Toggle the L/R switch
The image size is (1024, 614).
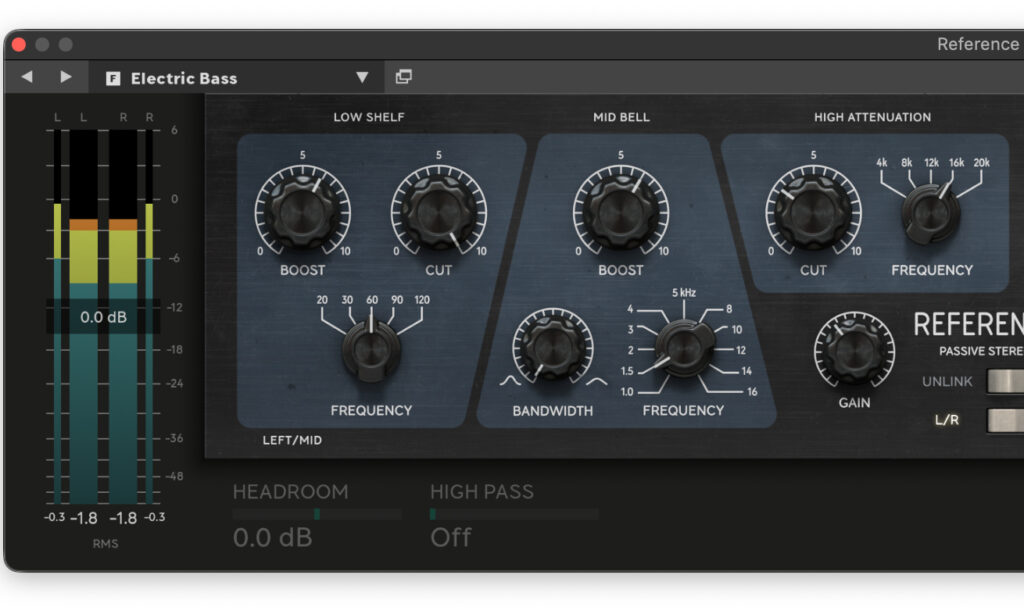[x=1004, y=420]
